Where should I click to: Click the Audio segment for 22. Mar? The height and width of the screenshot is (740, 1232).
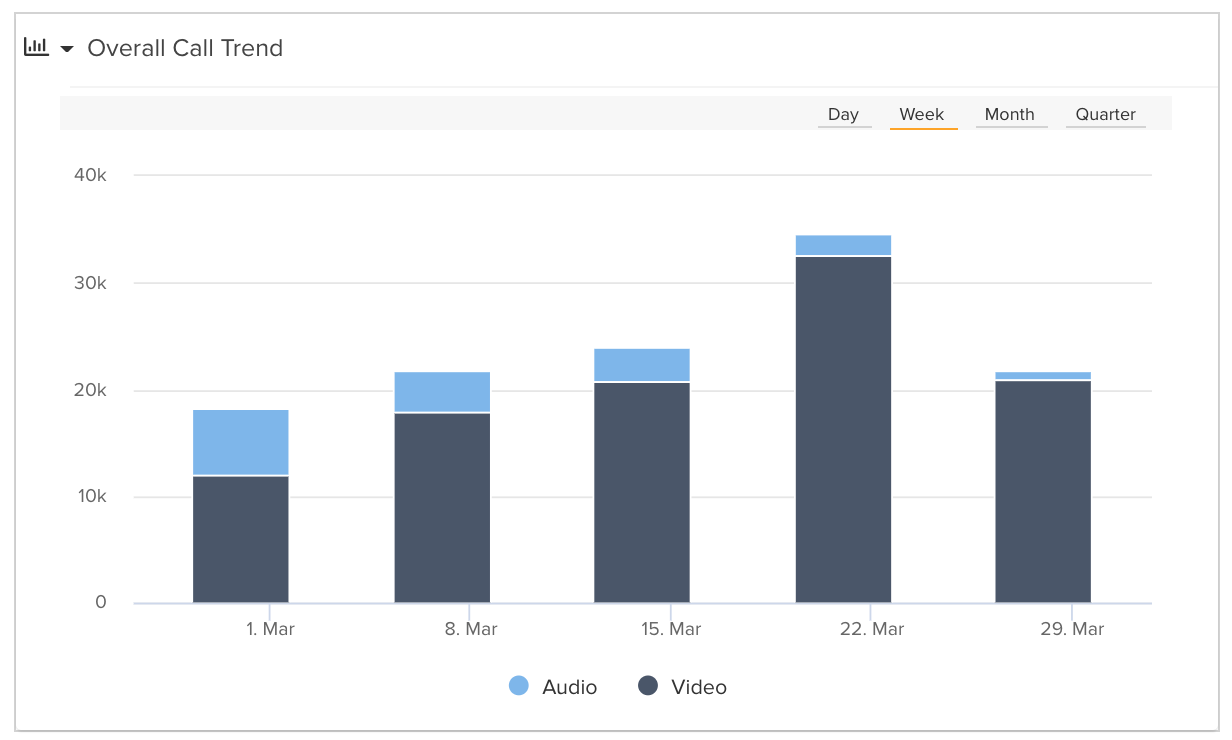(x=843, y=246)
